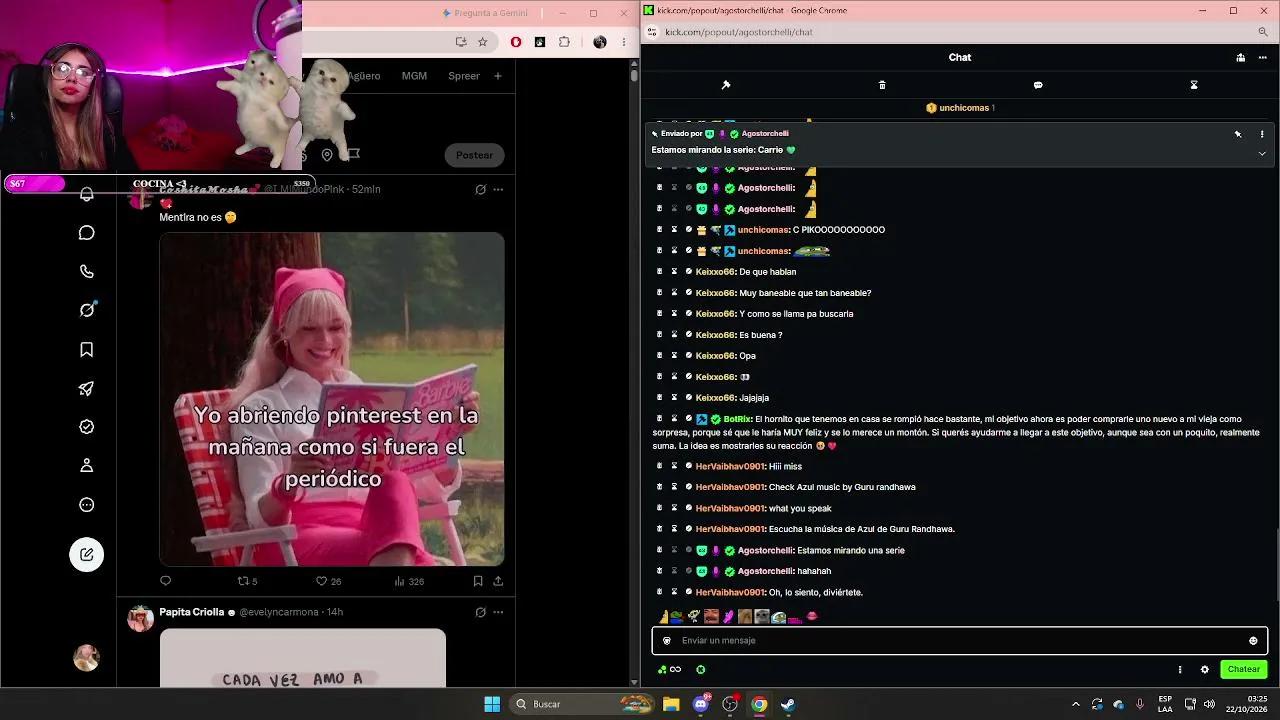Open Profile person icon in X sidebar

click(87, 465)
